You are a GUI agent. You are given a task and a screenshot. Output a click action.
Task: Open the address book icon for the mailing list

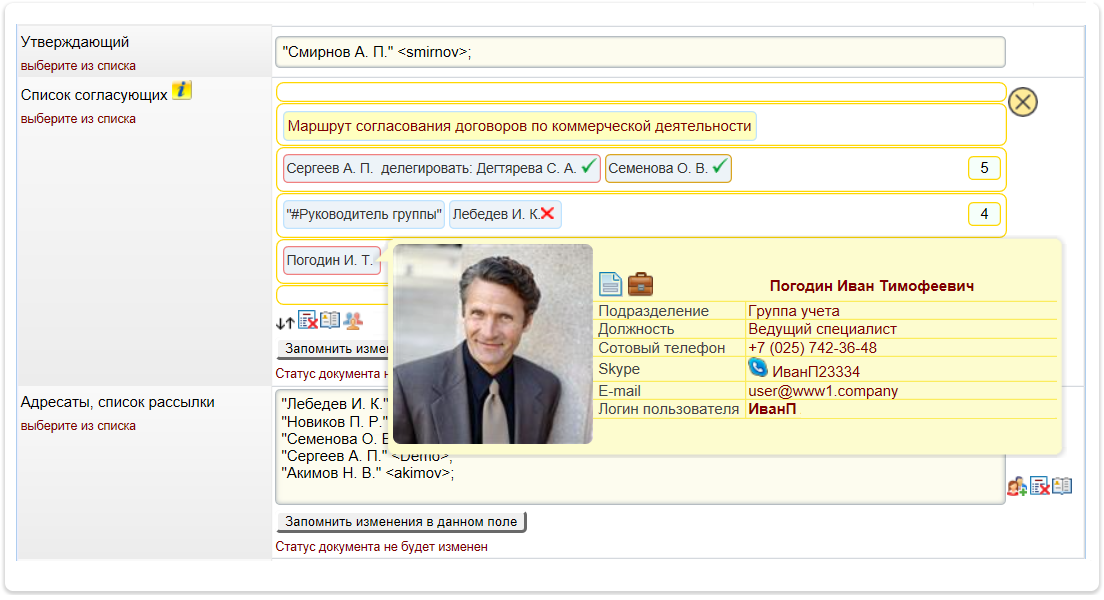point(1062,485)
